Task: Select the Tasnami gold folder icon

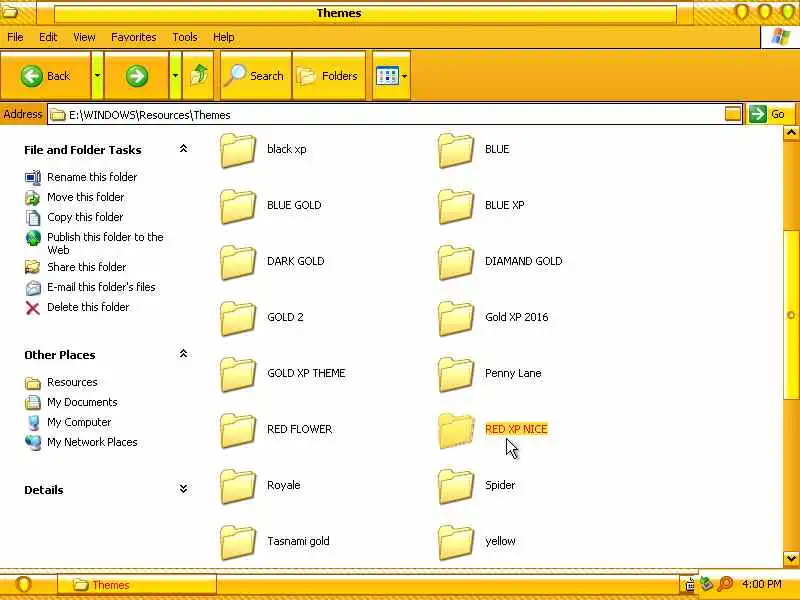Action: 238,543
